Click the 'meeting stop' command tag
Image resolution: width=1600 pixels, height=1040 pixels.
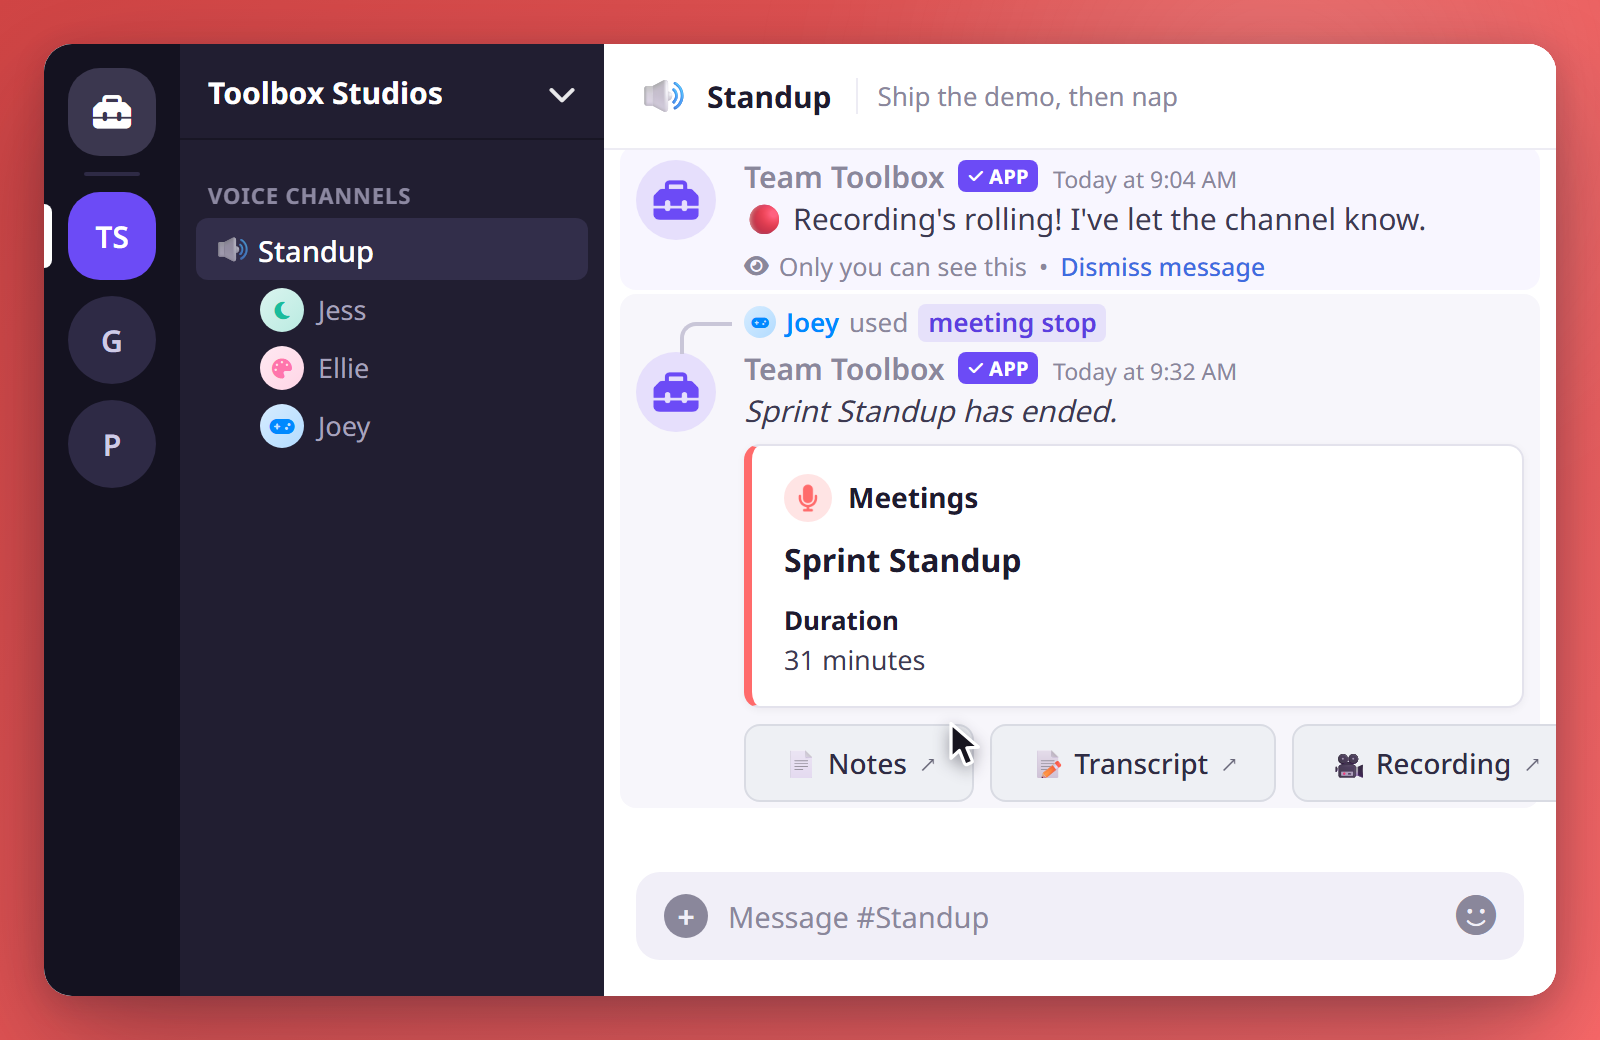click(1012, 323)
